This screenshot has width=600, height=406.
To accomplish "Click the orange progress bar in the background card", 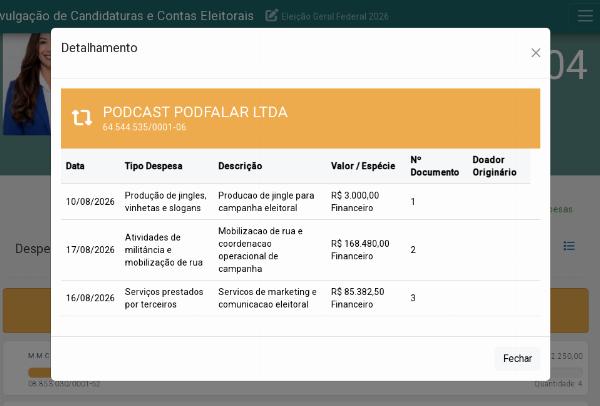I will click(x=39, y=372).
